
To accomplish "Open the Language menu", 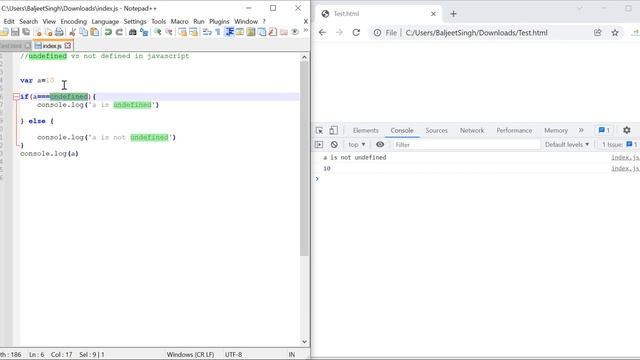I will coord(105,21).
